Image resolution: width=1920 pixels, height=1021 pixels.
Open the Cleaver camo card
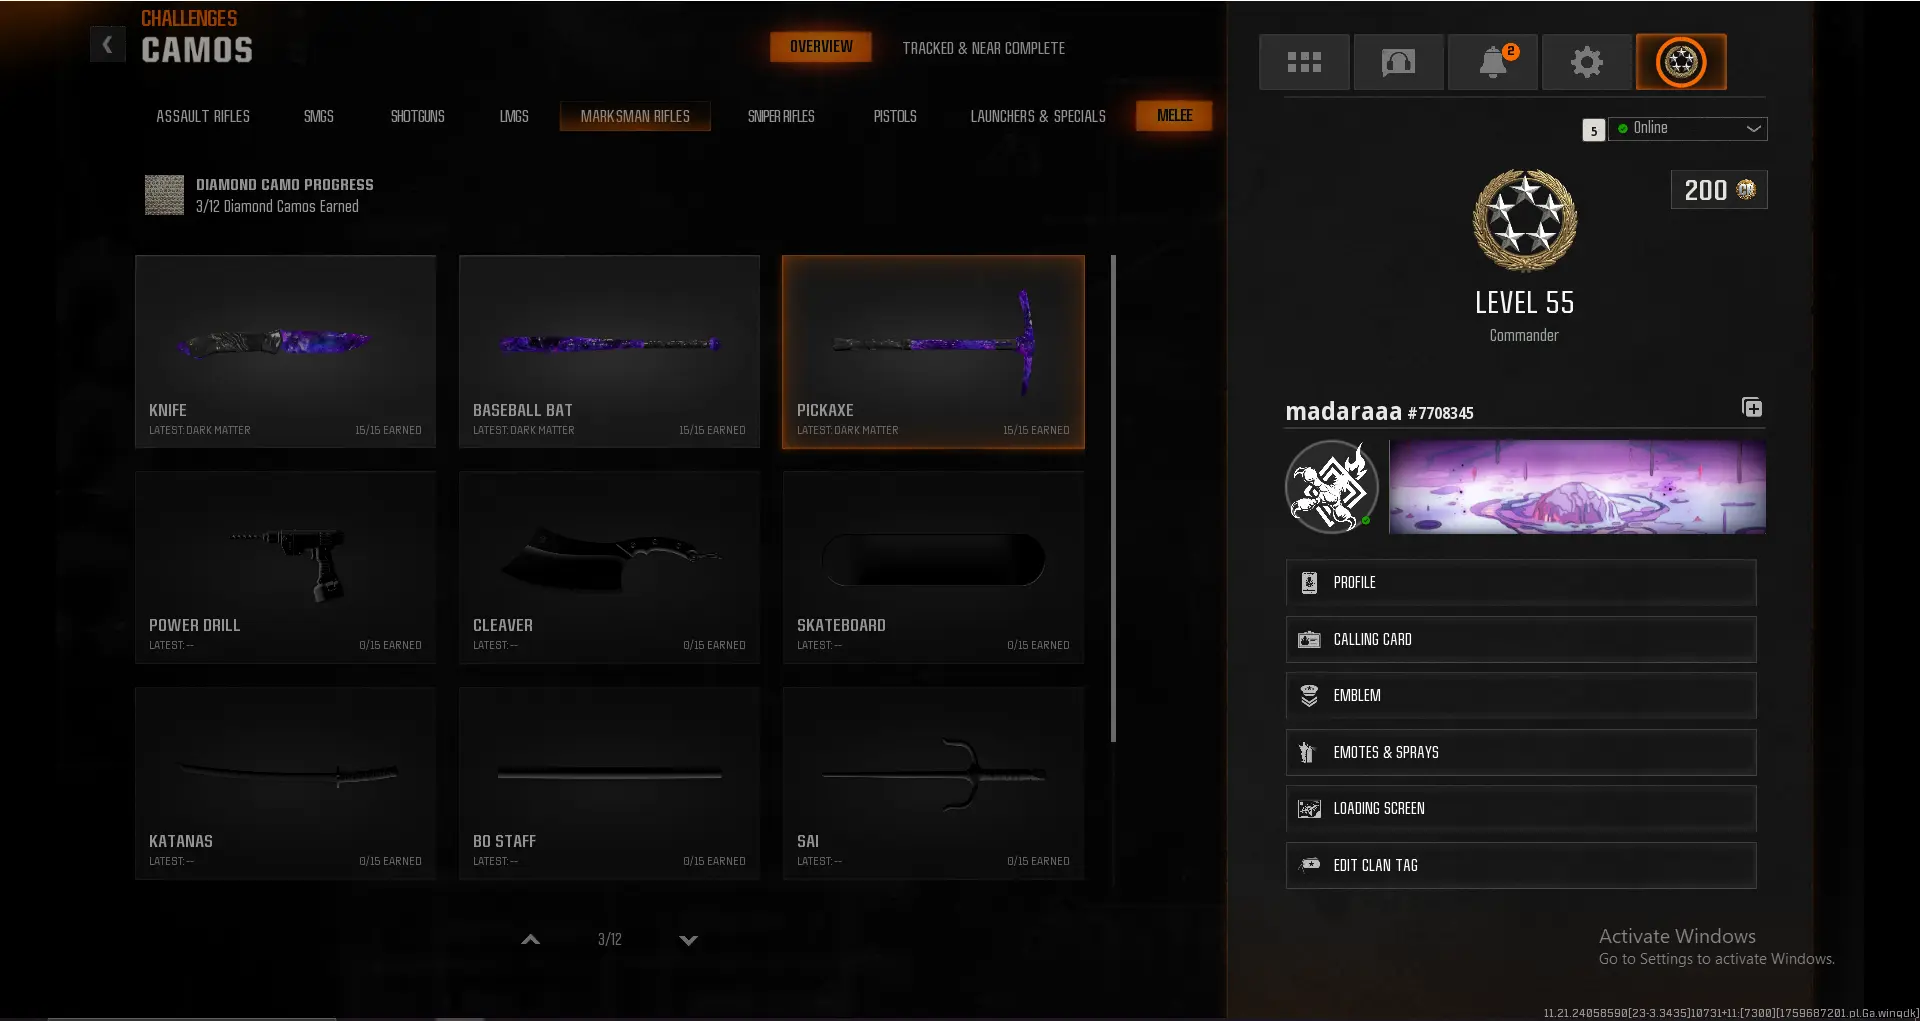[610, 567]
